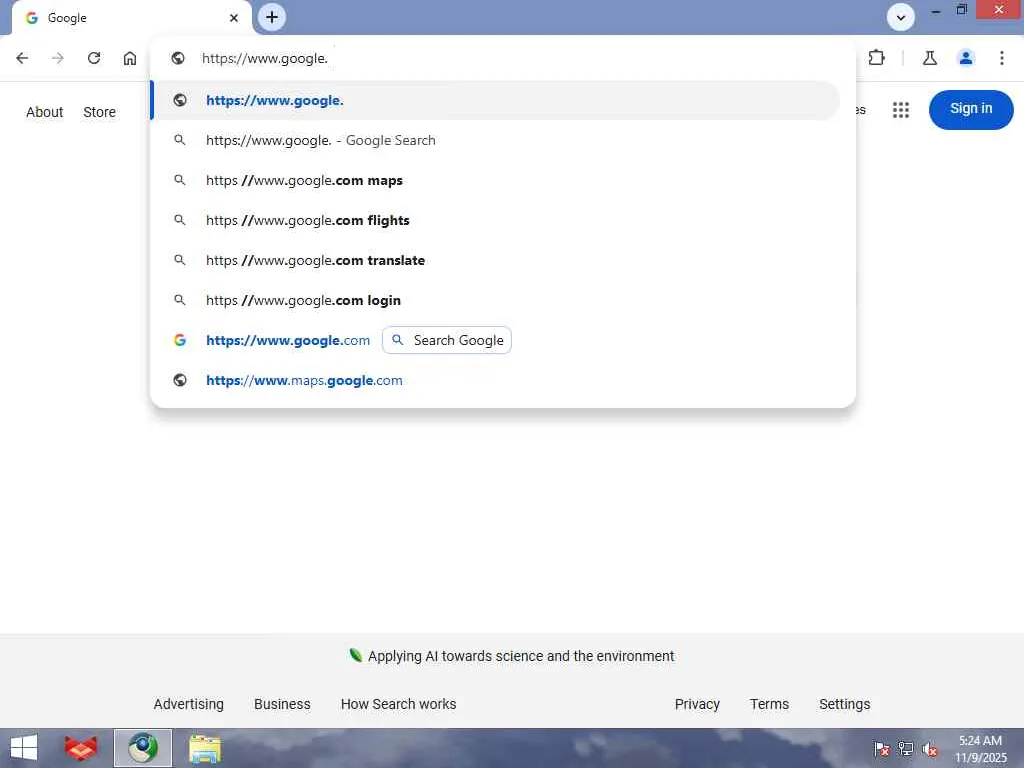The width and height of the screenshot is (1024, 768).
Task: Open the Terms footer link
Action: tap(769, 704)
